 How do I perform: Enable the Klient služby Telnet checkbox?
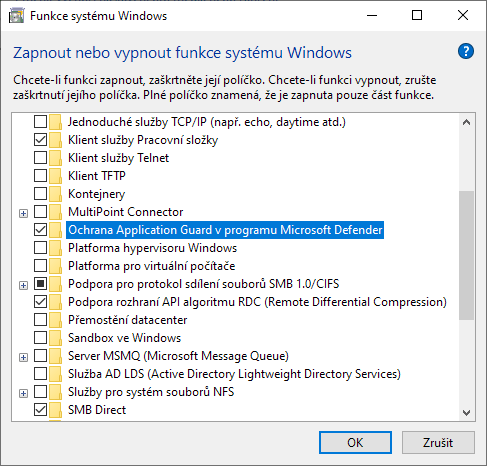tap(40, 158)
